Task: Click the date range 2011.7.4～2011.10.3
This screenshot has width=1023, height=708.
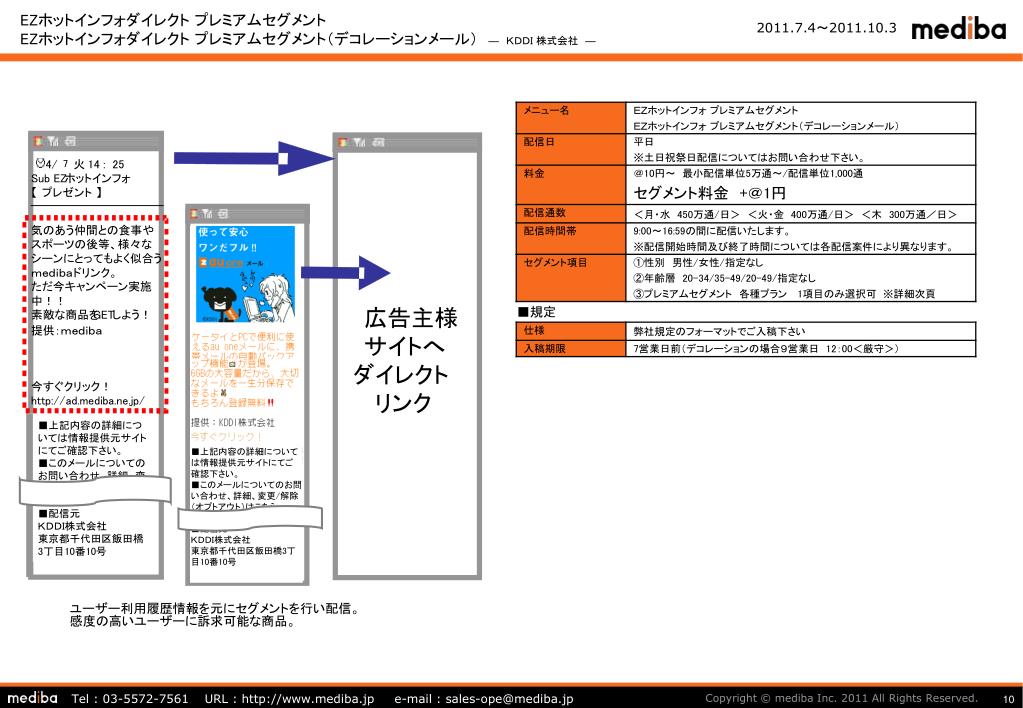Action: point(827,28)
